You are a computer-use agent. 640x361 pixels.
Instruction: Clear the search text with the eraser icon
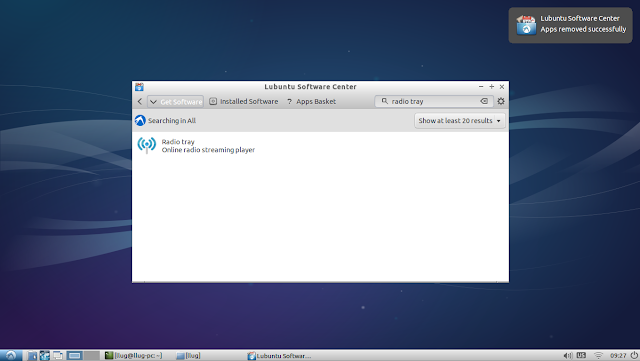point(484,101)
